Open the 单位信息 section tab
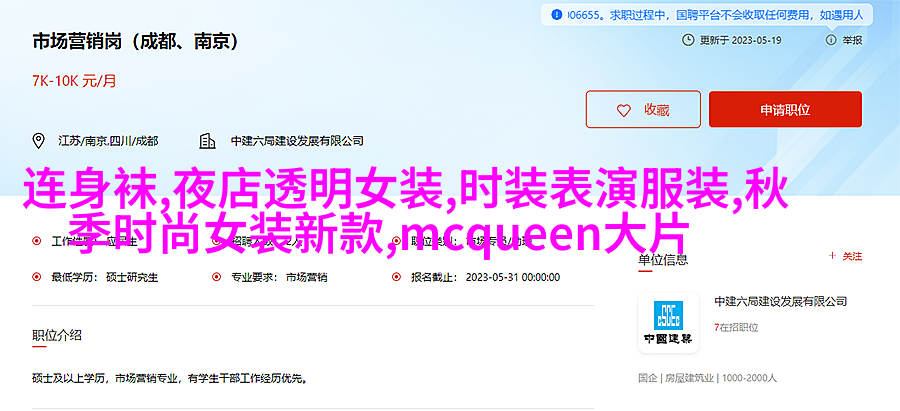This screenshot has height=411, width=900. (x=663, y=259)
